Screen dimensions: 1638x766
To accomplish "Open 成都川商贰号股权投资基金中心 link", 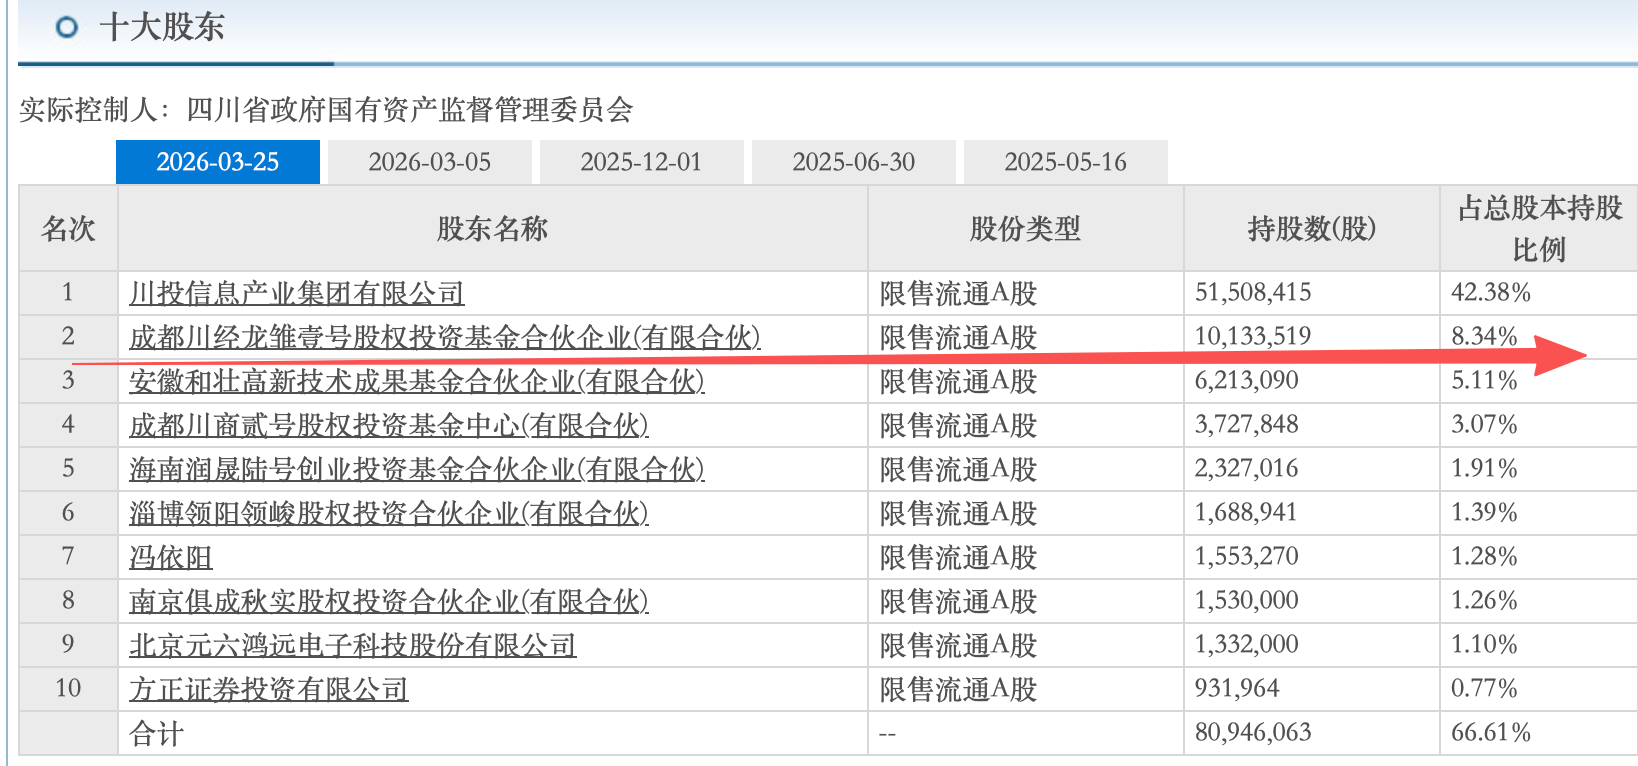I will pos(389,425).
